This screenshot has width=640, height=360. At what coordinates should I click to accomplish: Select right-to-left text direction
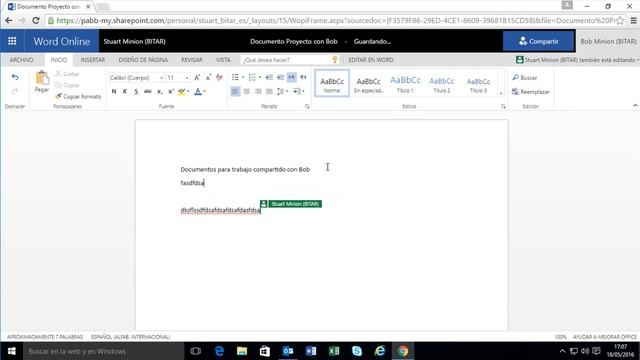(303, 77)
